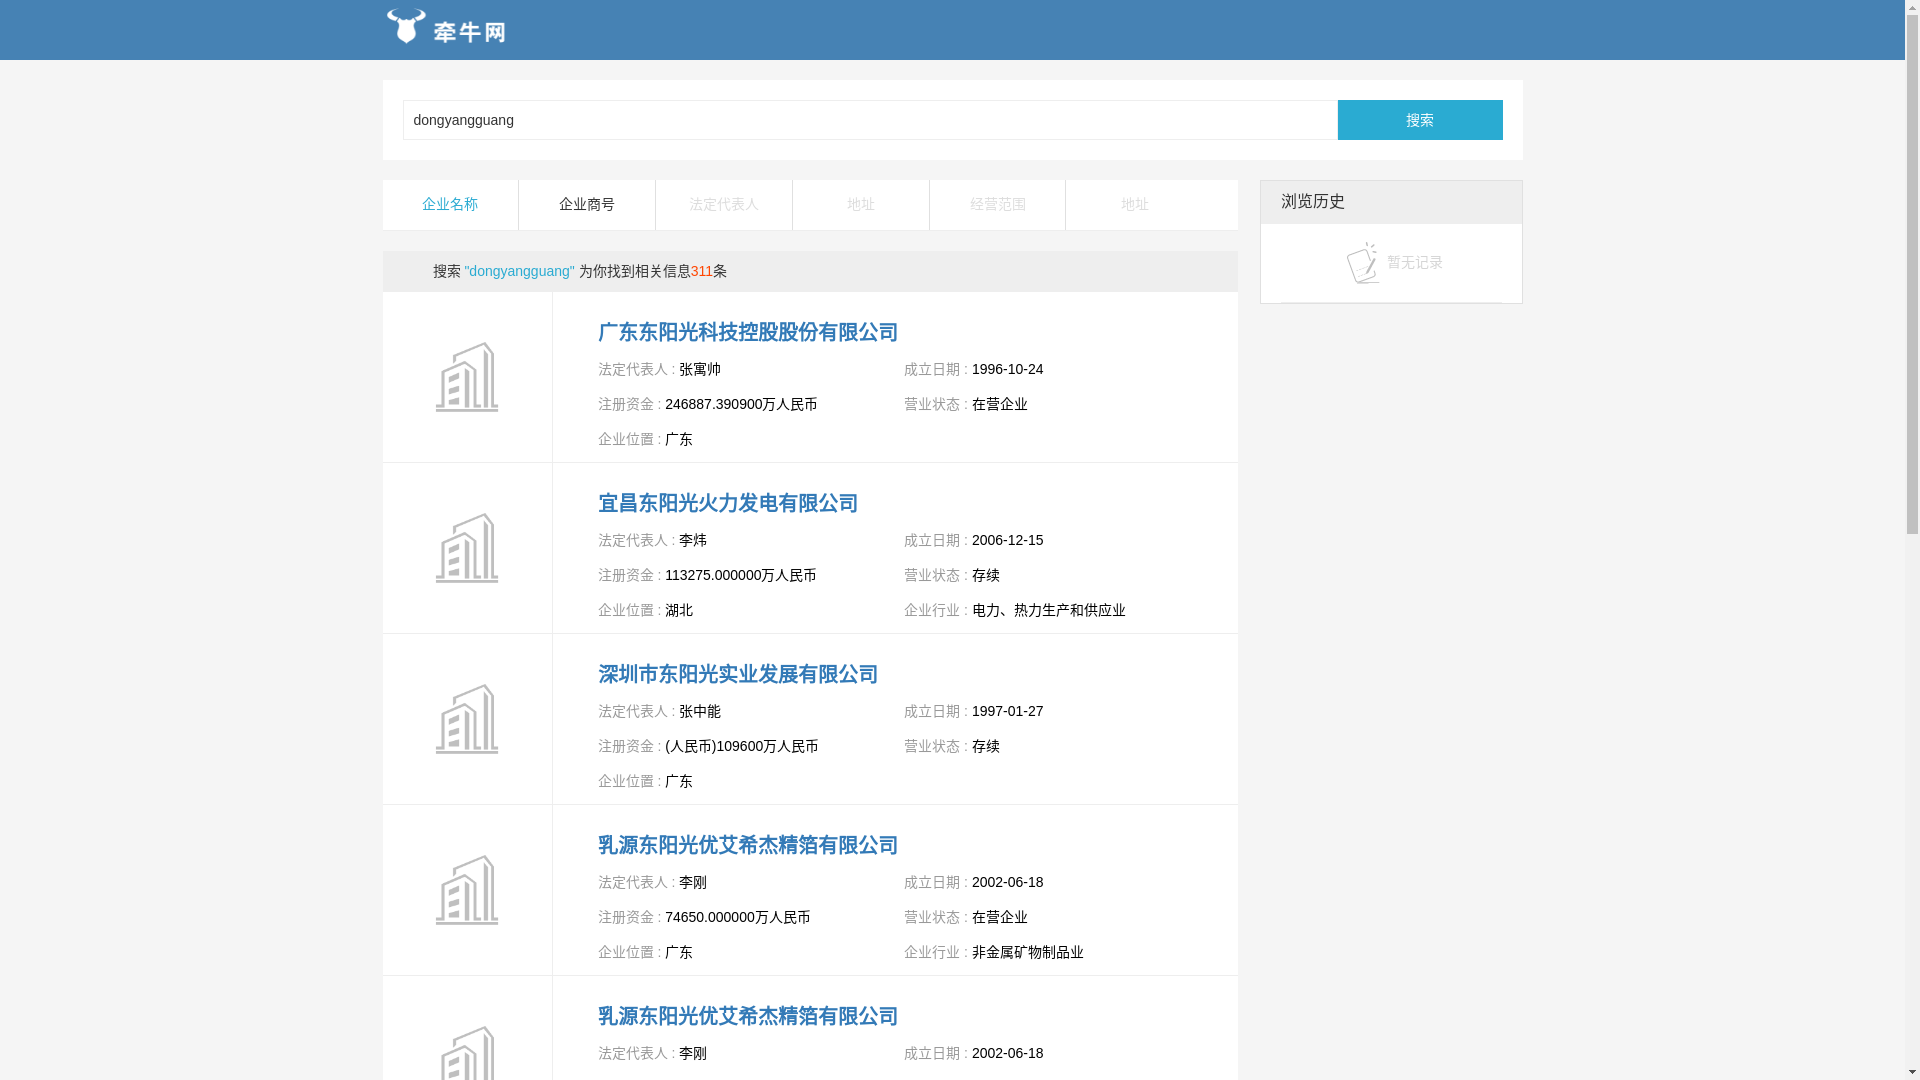This screenshot has width=1920, height=1080.
Task: Click building icon of 宜昌东阳光火力发电有限公司
Action: tap(467, 548)
